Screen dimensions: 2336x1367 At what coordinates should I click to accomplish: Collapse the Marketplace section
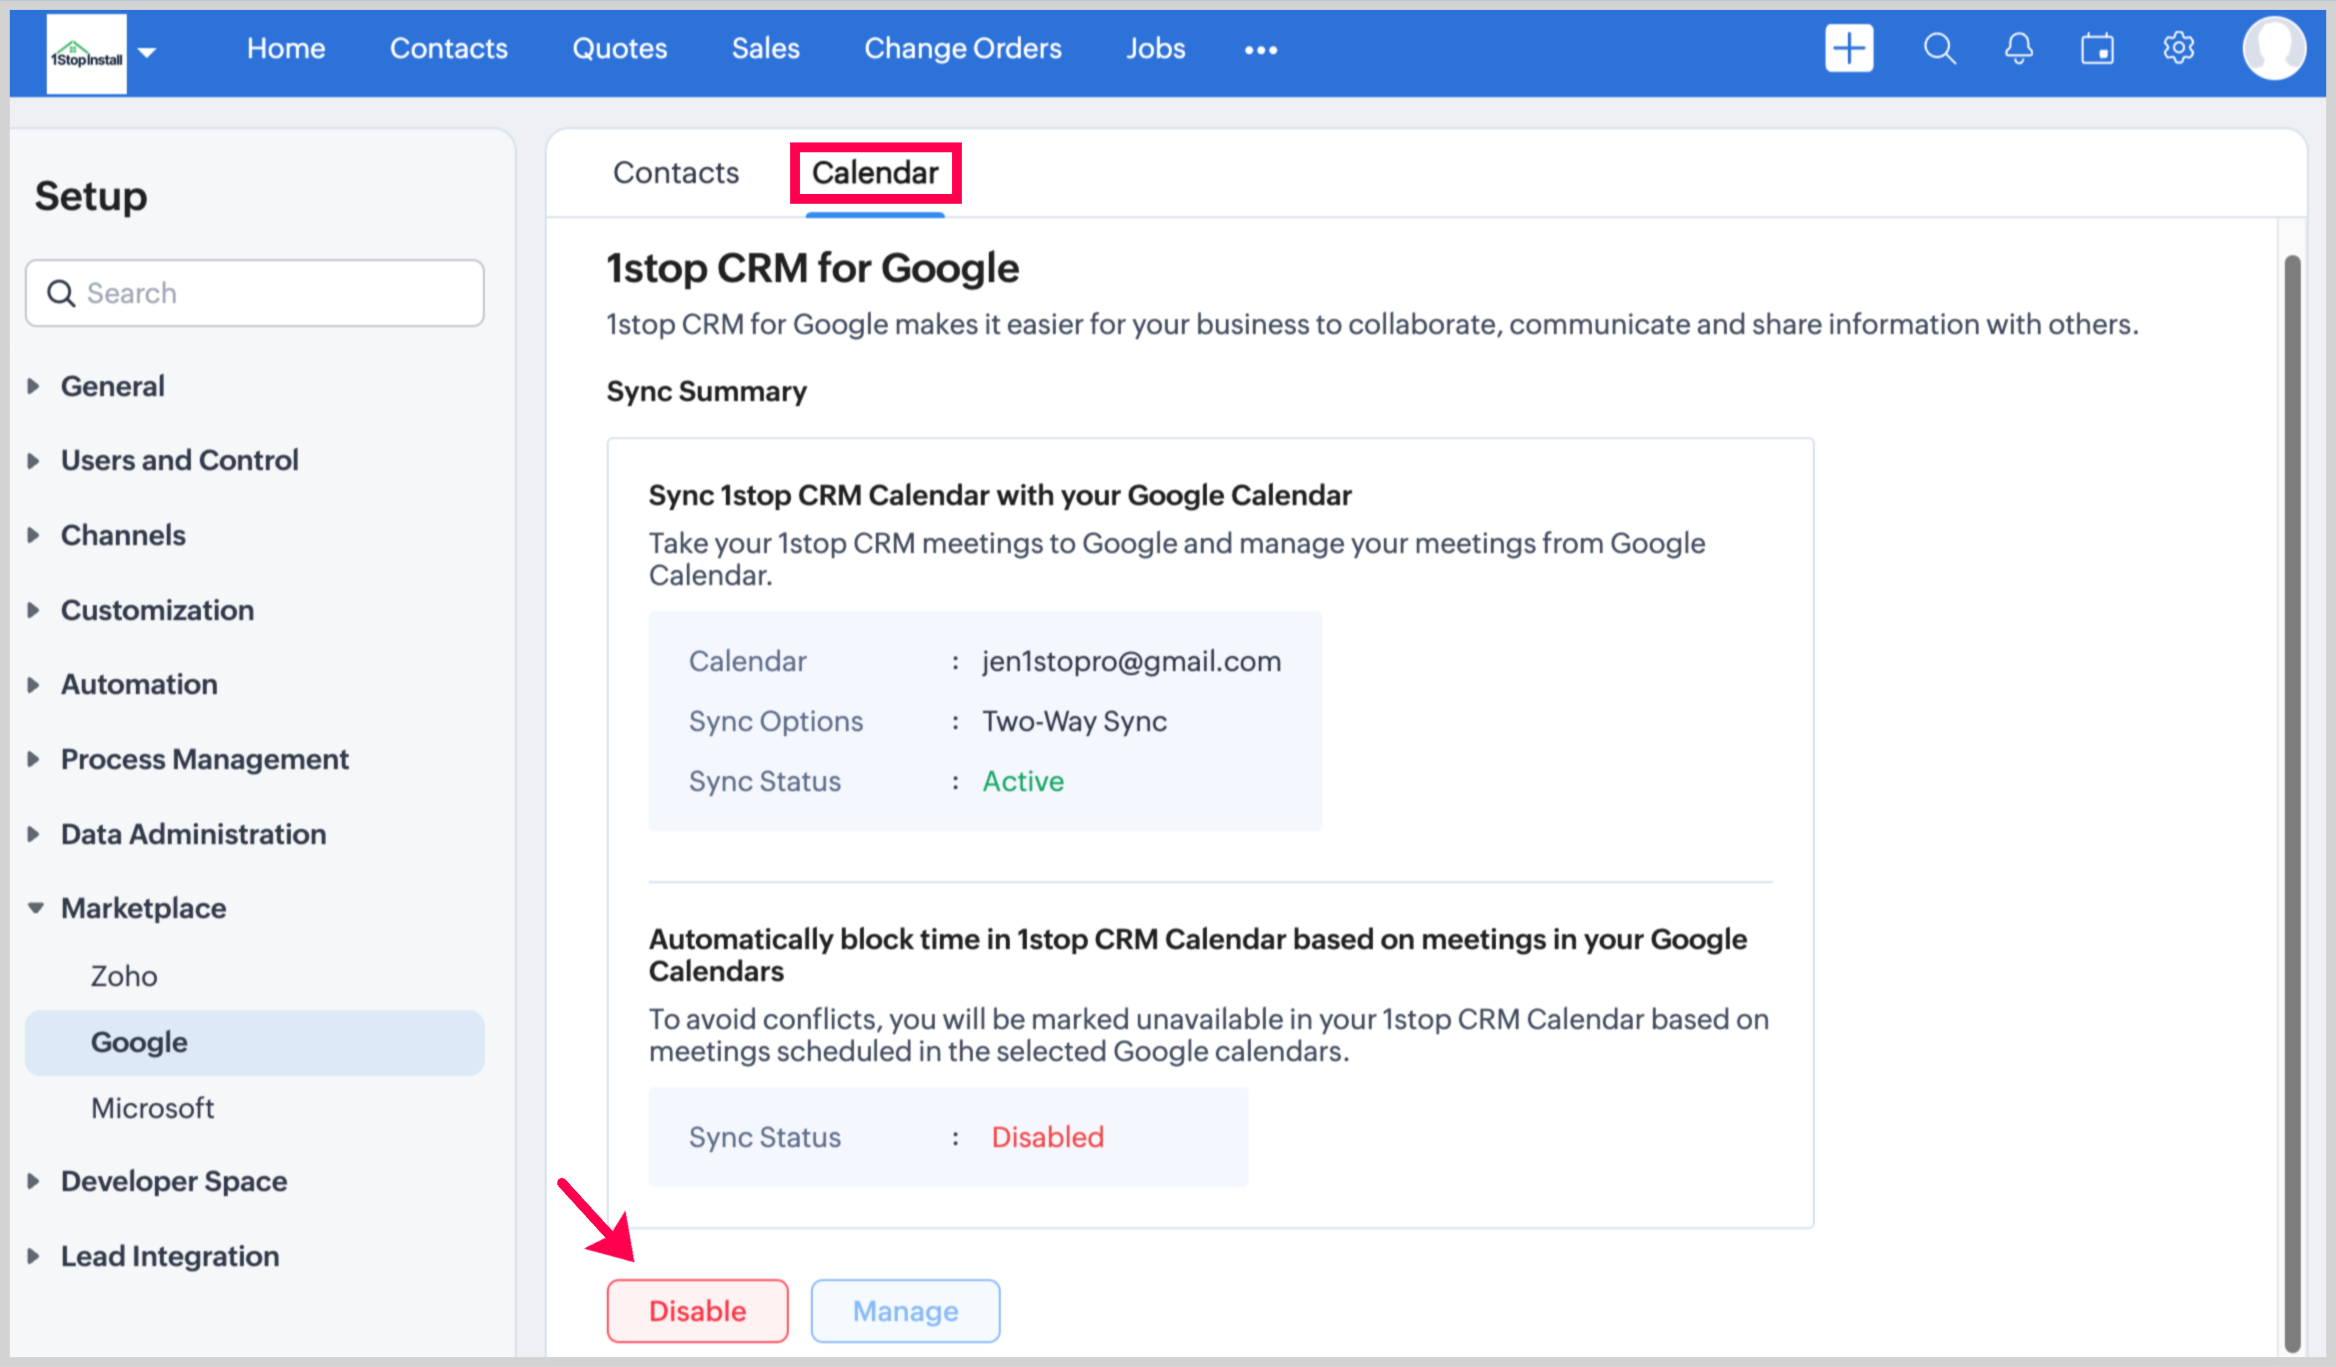click(143, 908)
